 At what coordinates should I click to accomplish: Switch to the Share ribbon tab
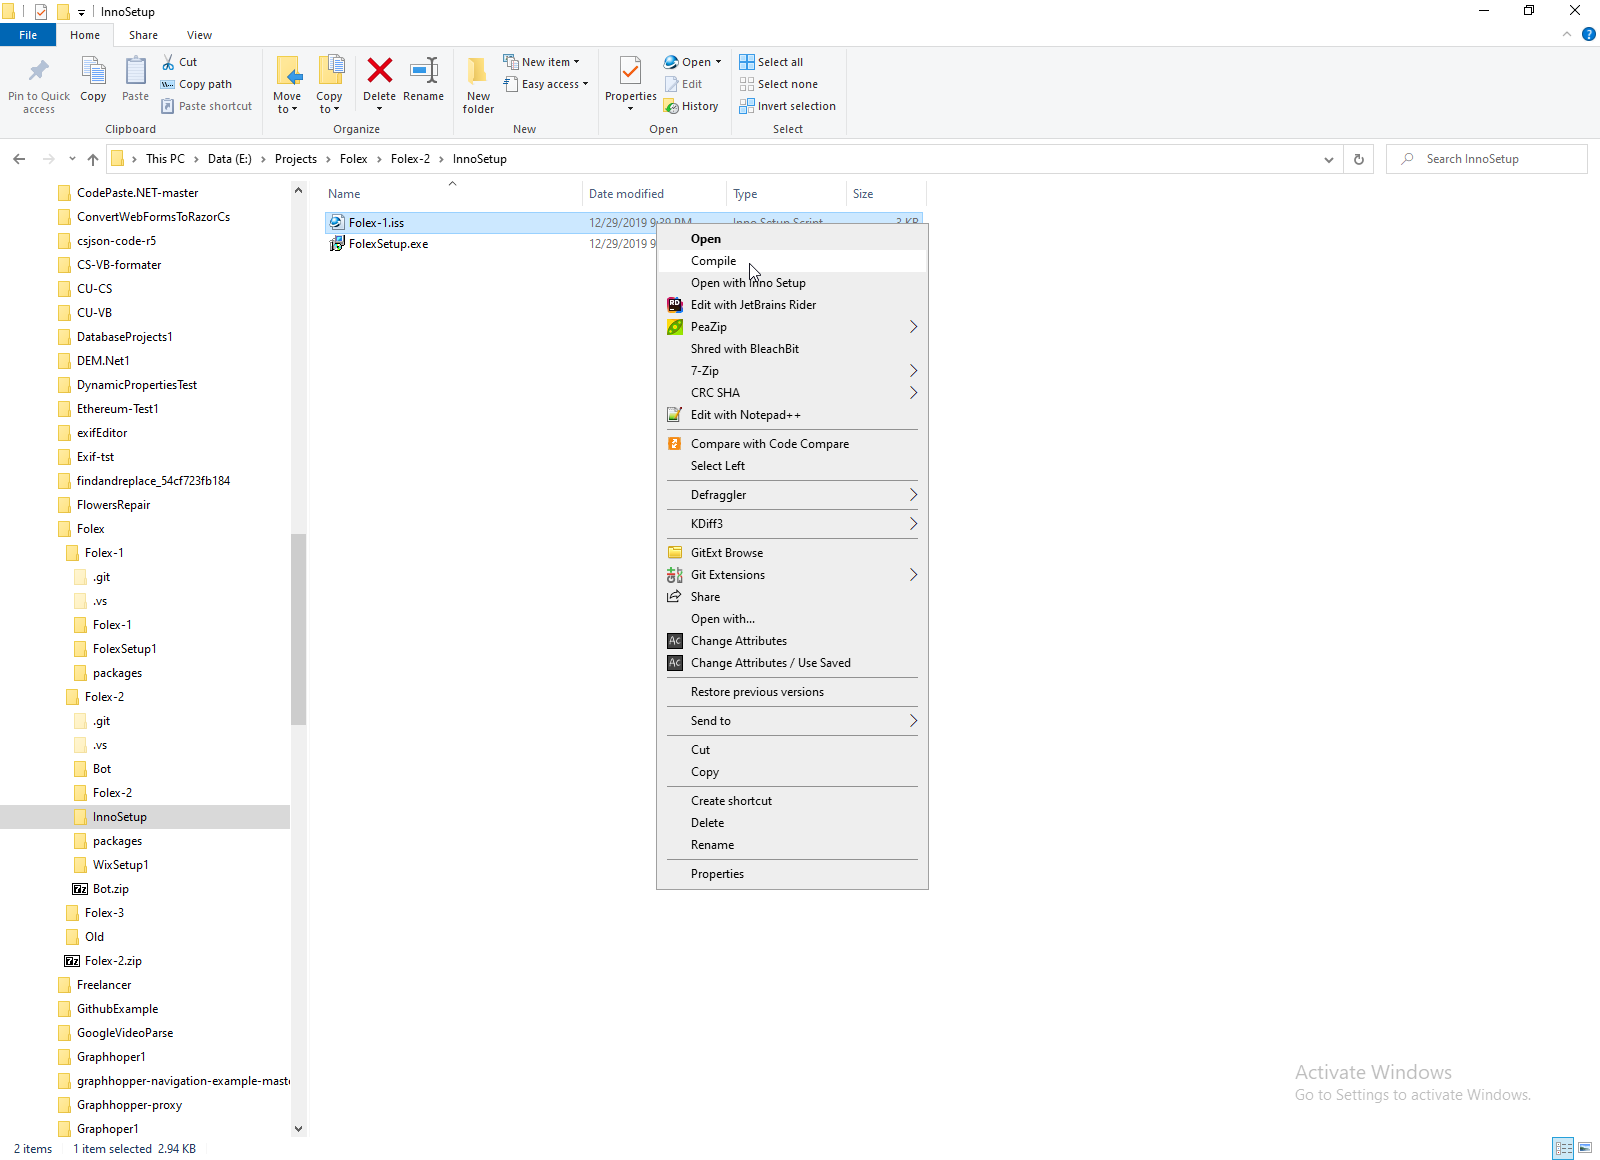click(143, 35)
